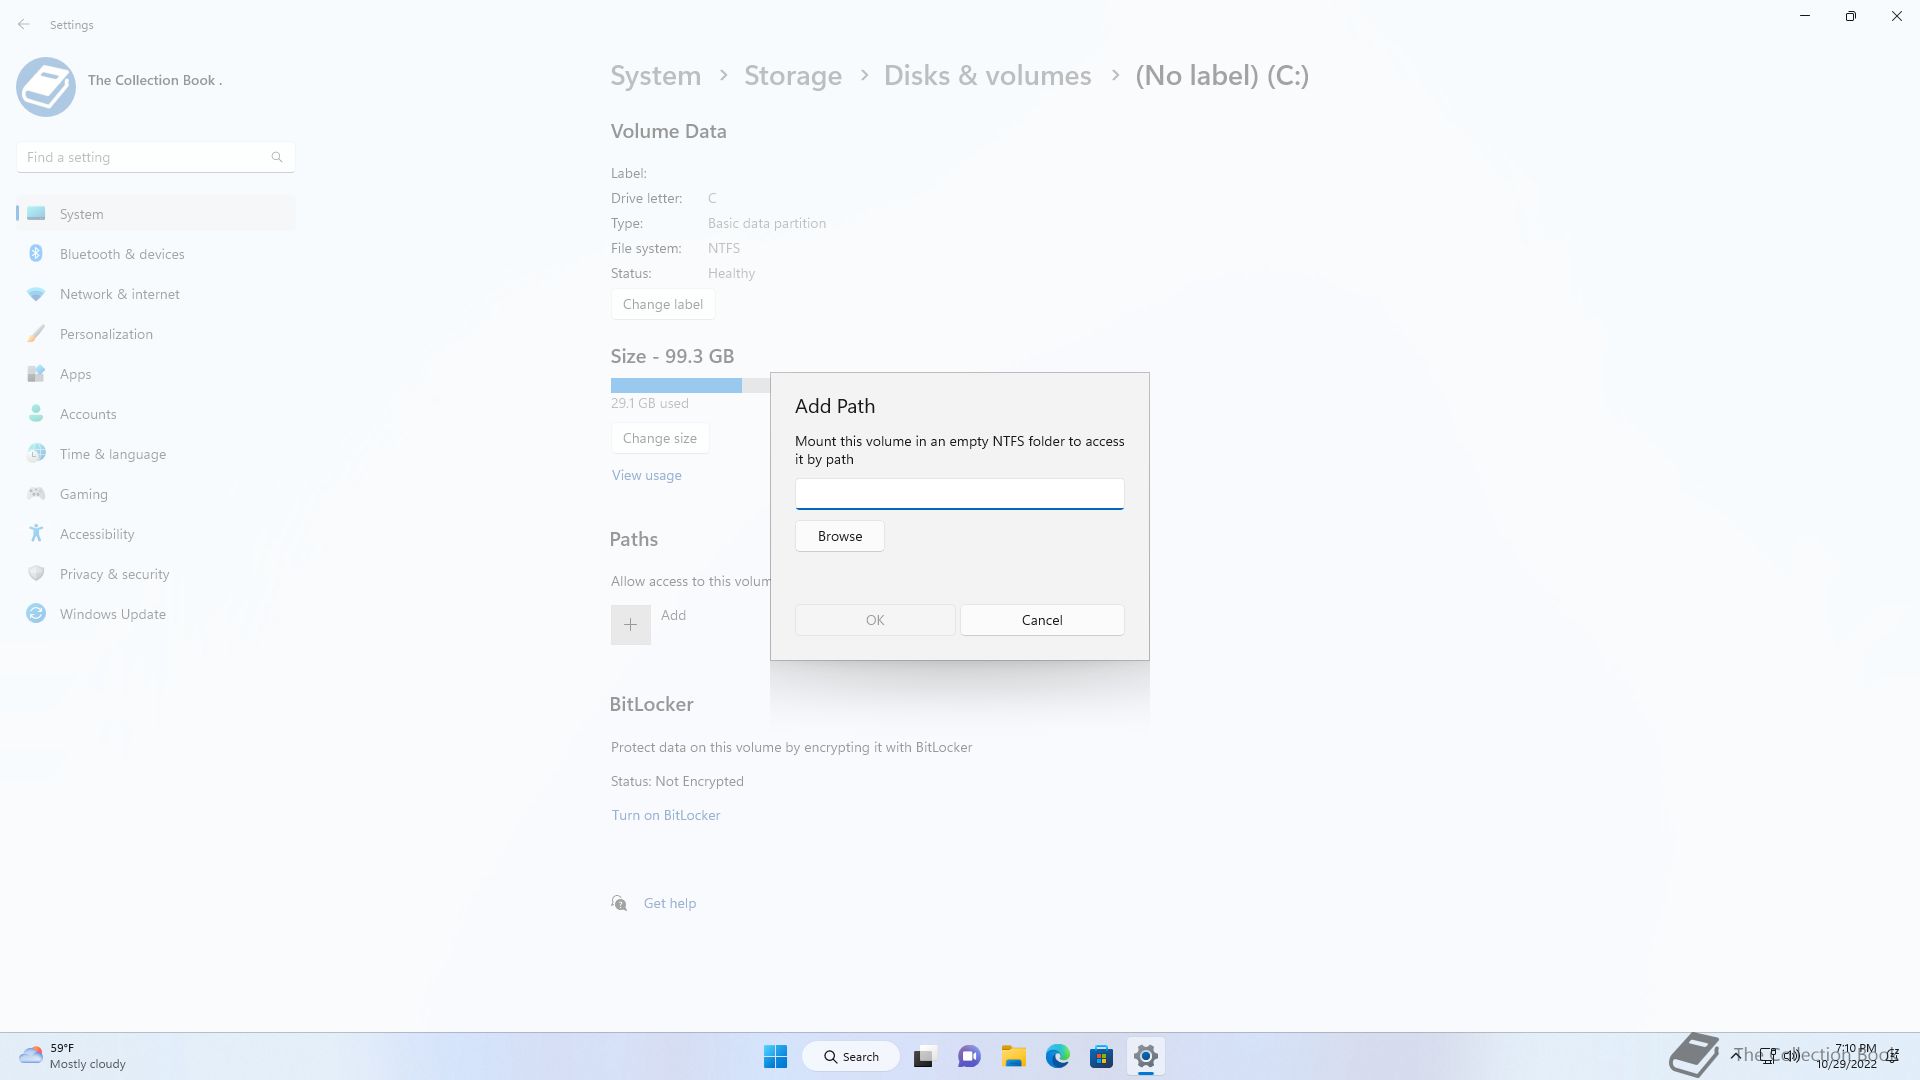
Task: Click the volume icon in system tray
Action: pyautogui.click(x=1791, y=1055)
